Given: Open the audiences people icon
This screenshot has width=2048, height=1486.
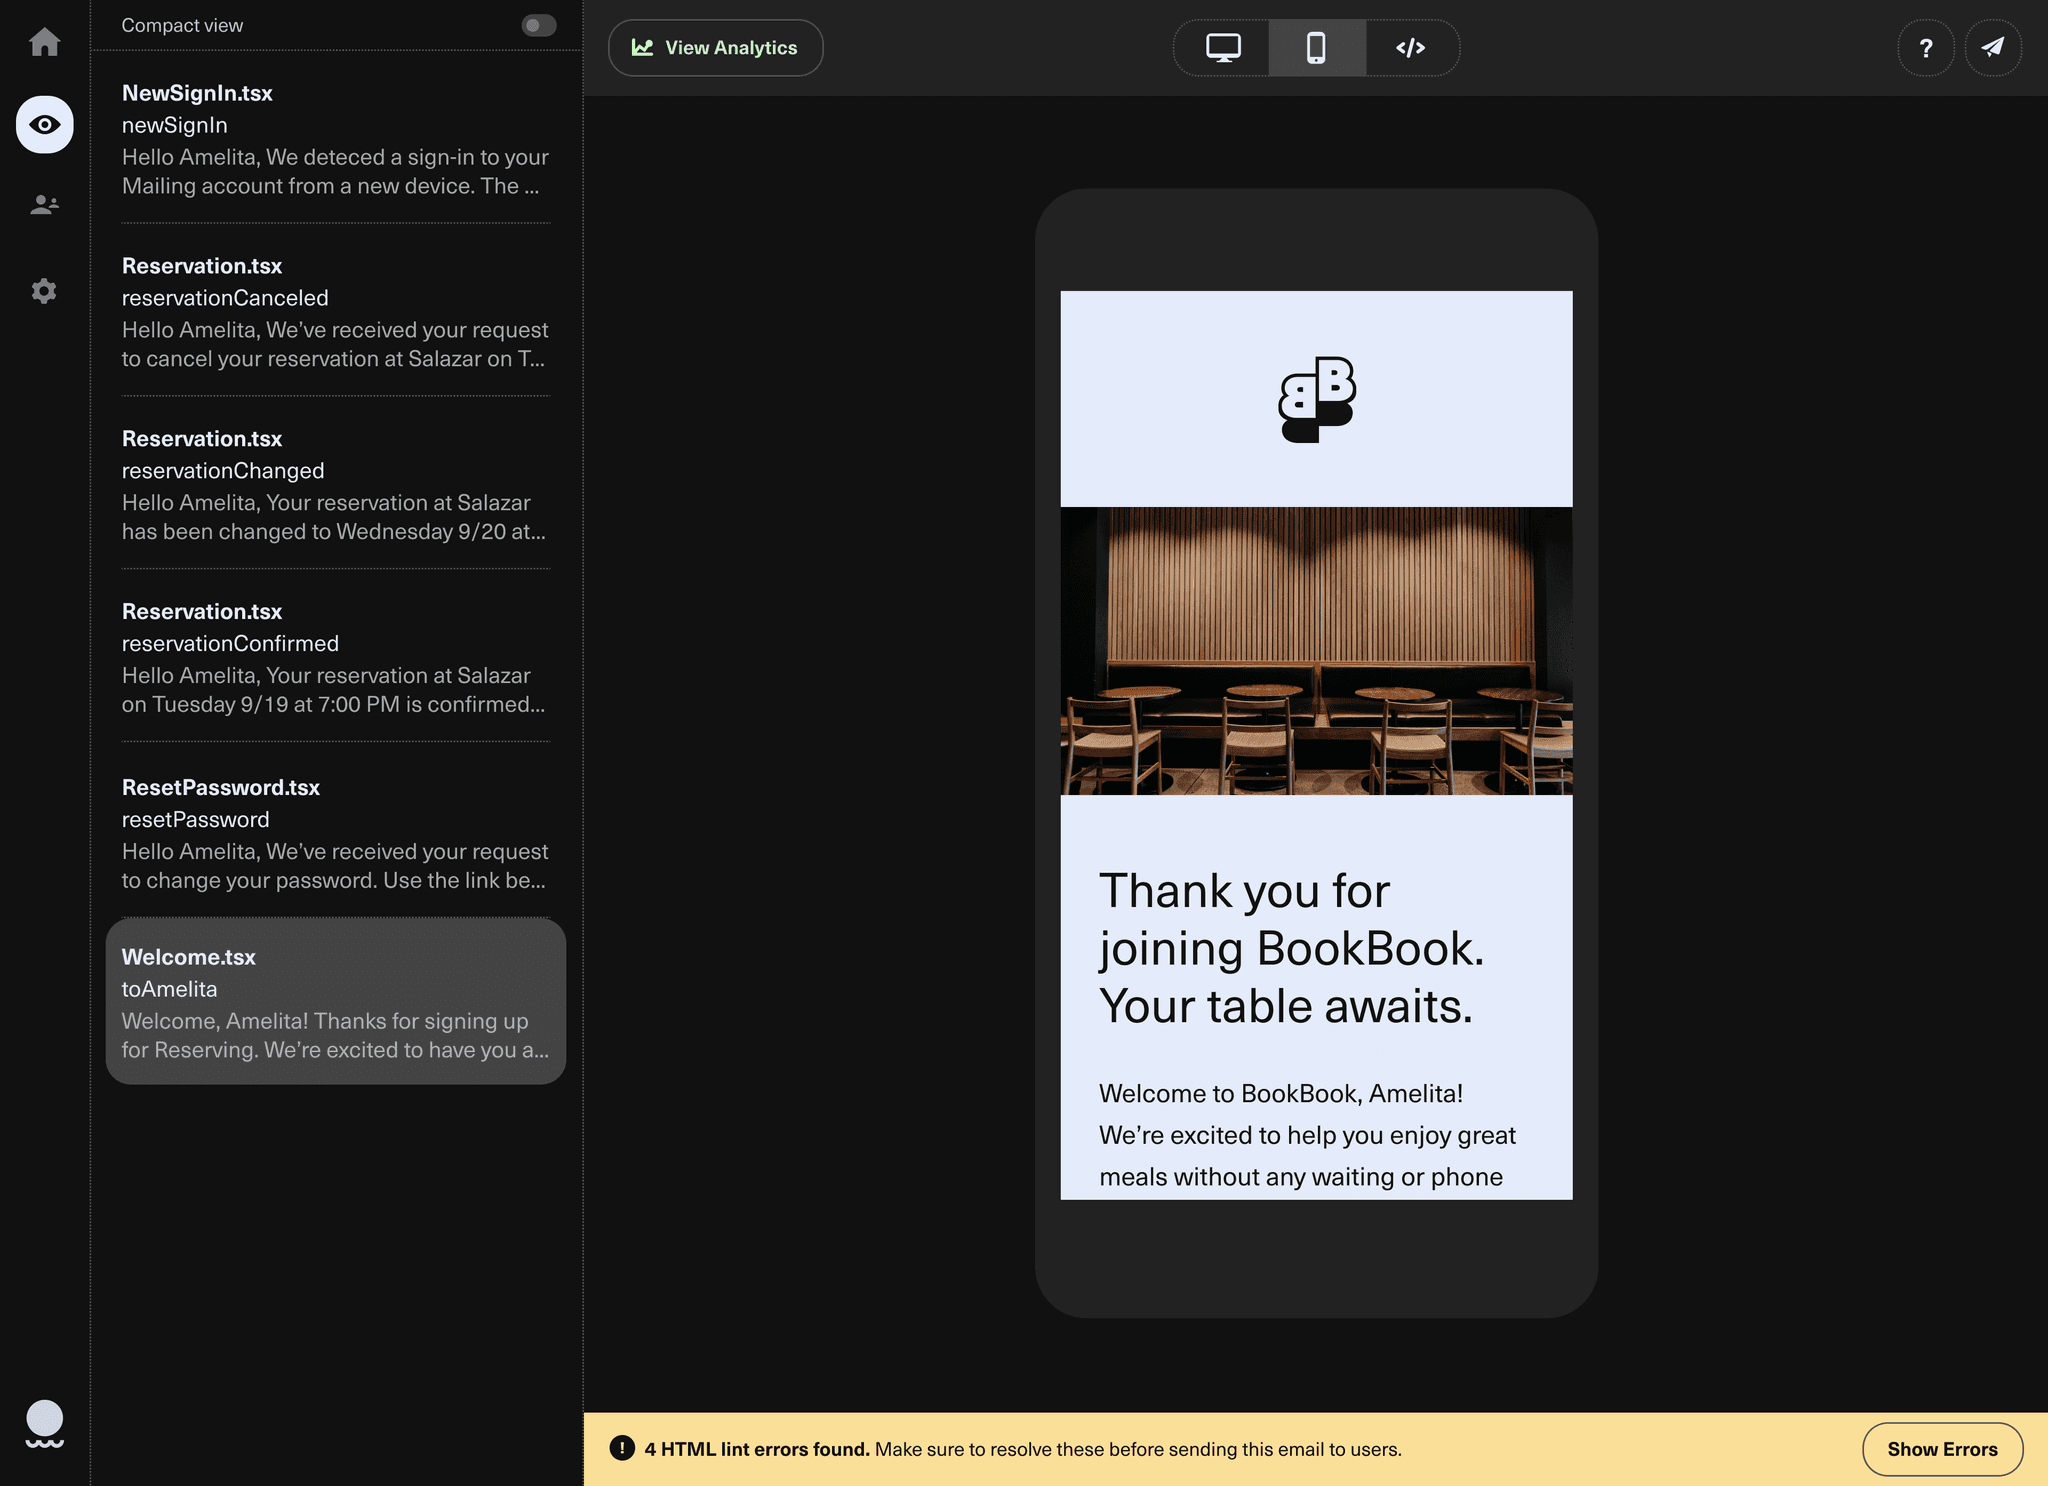Looking at the screenshot, I should (x=44, y=205).
